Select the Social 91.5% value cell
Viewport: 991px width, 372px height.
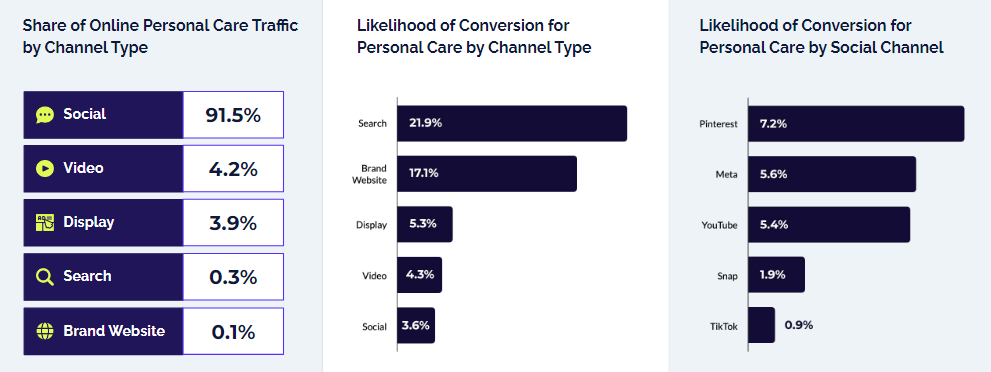pos(233,115)
